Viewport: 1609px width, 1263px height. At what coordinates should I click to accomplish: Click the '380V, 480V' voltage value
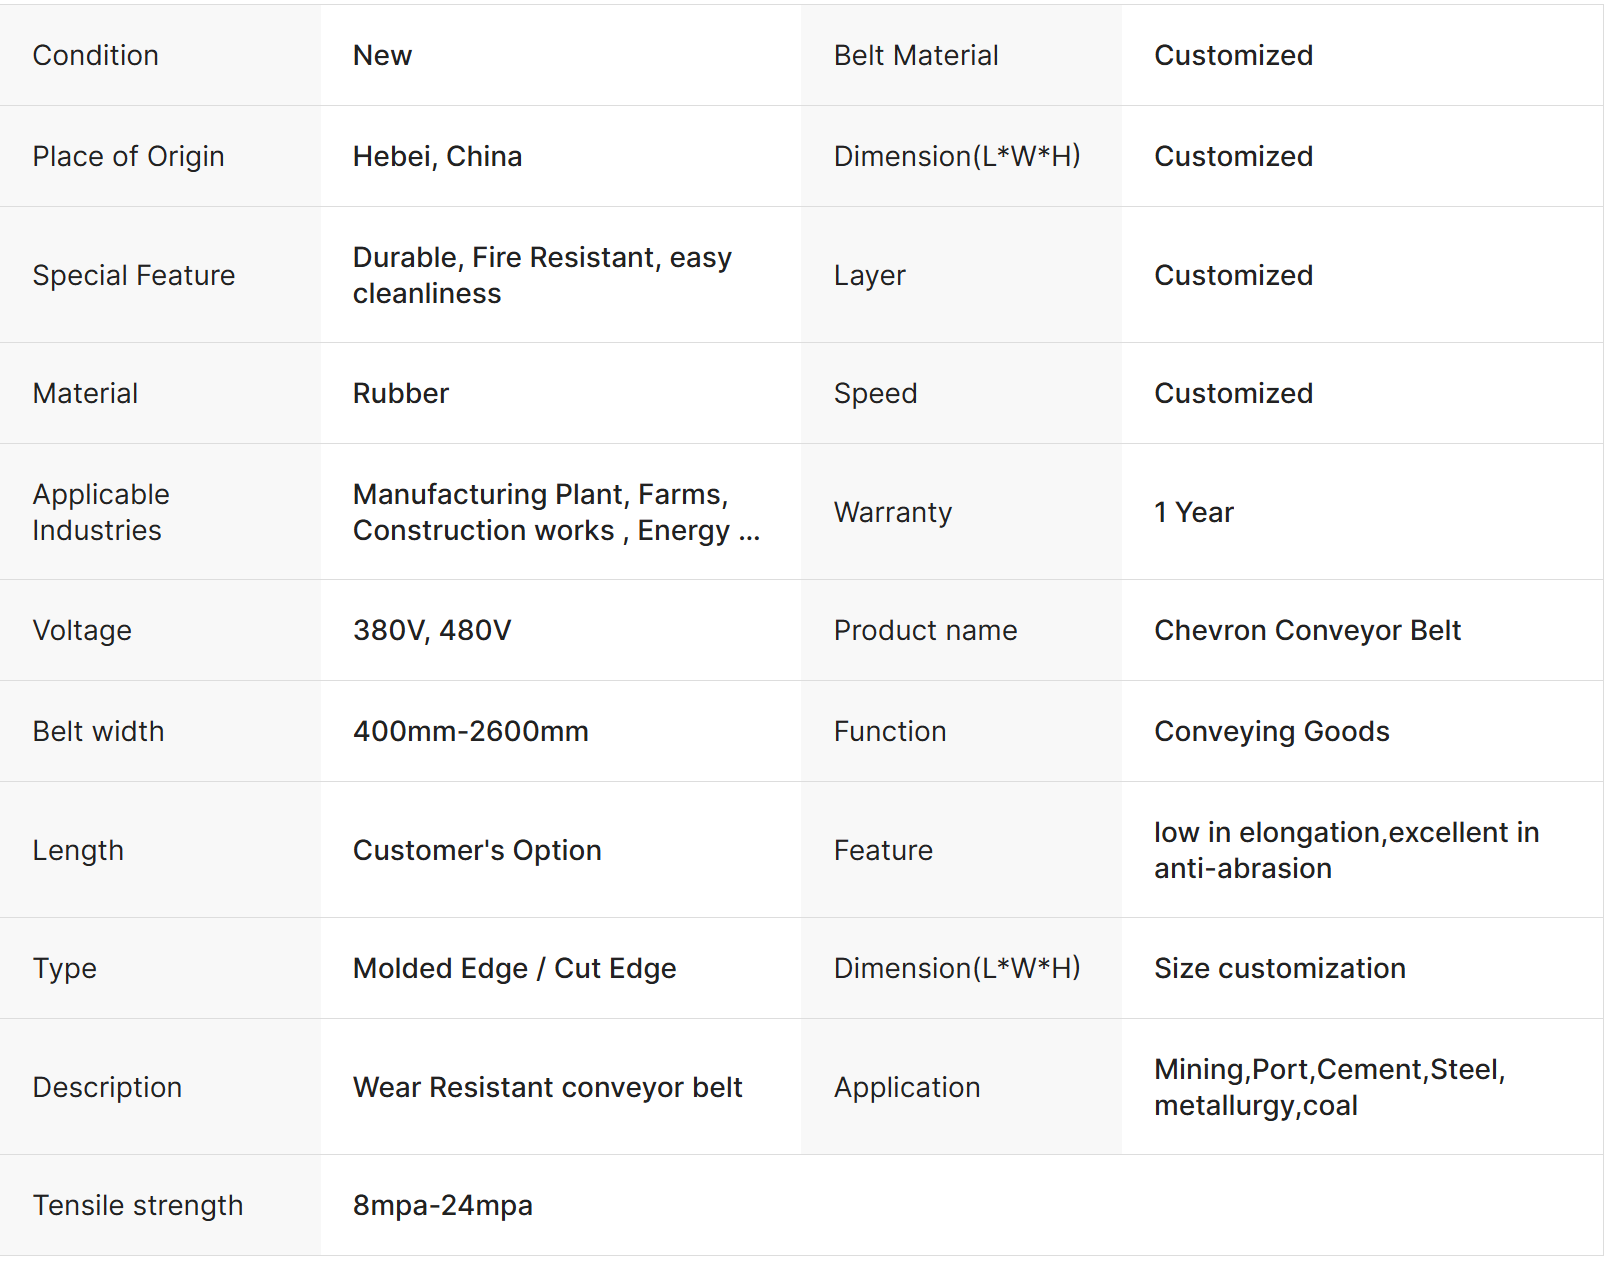tap(432, 631)
